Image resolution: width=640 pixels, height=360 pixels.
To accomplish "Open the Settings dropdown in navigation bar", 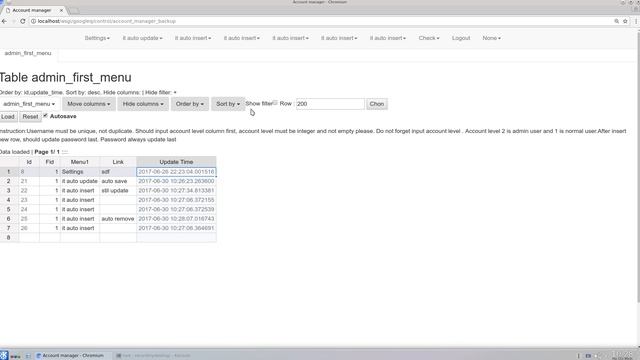I will 97,38.
